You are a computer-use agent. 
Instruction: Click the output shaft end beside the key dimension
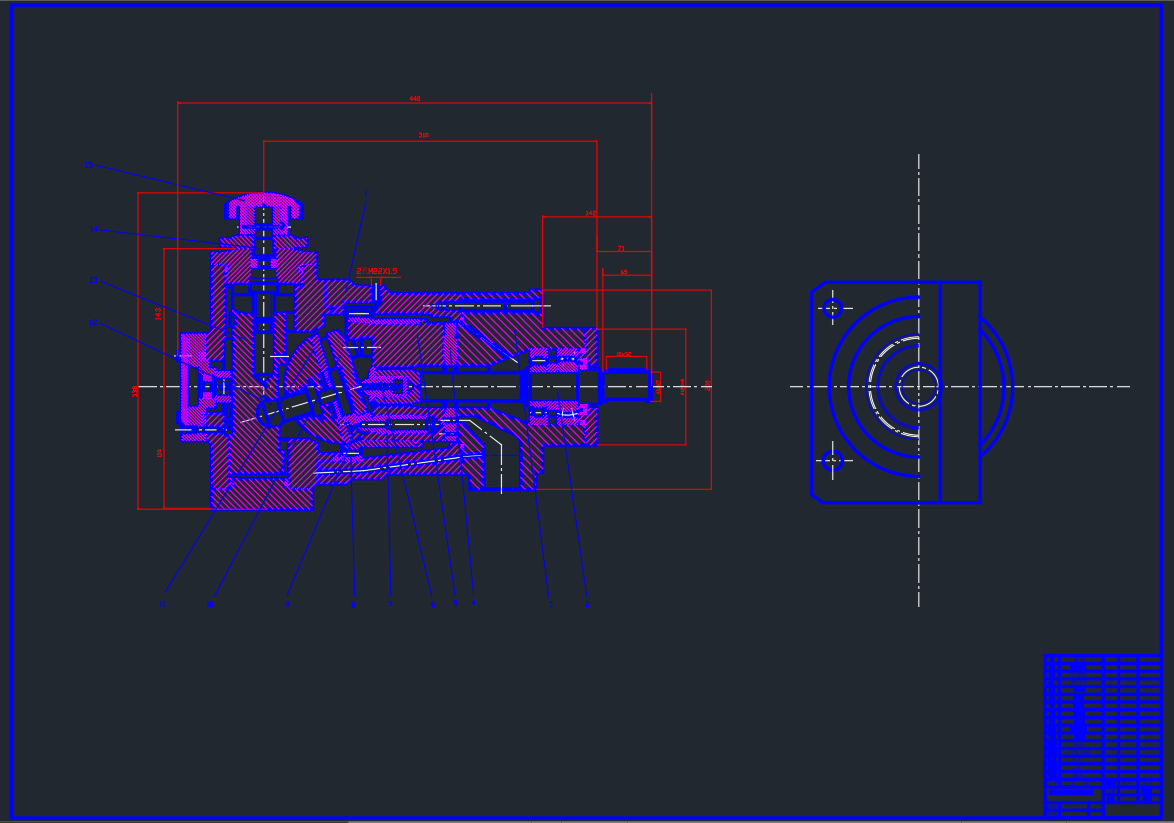click(626, 386)
